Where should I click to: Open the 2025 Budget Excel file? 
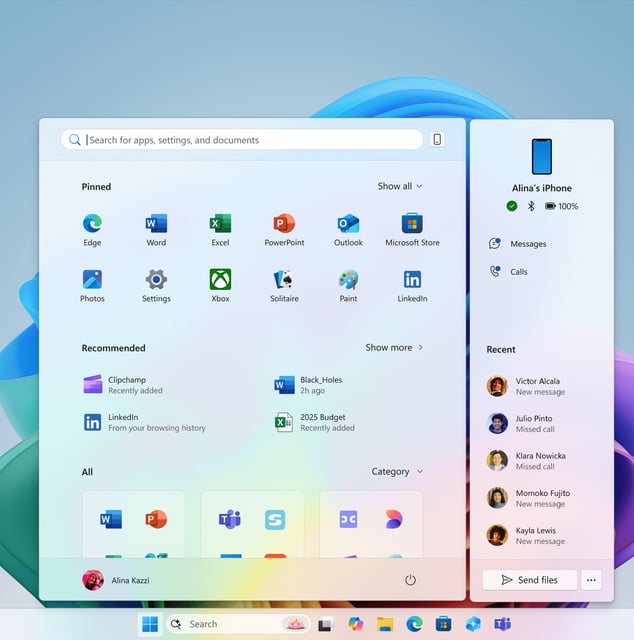click(x=315, y=422)
